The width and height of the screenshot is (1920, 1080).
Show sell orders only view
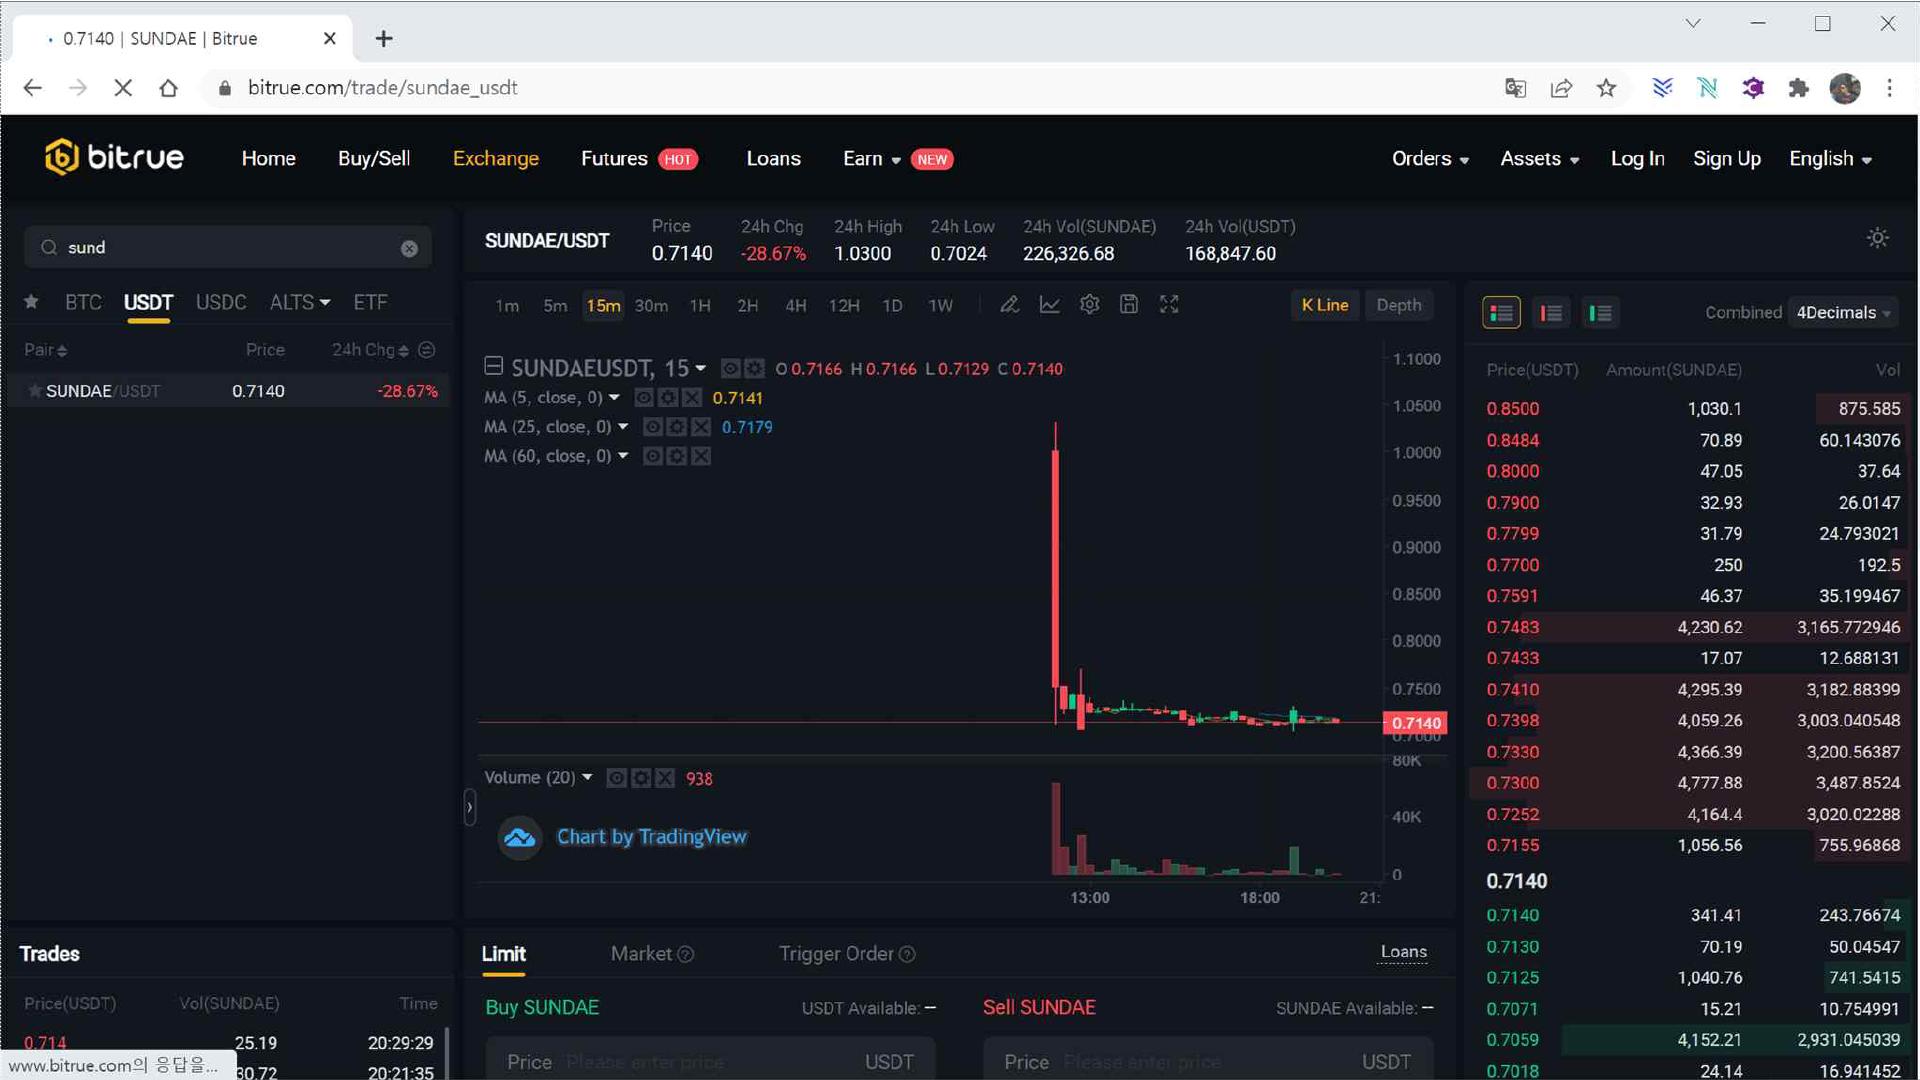pos(1551,312)
